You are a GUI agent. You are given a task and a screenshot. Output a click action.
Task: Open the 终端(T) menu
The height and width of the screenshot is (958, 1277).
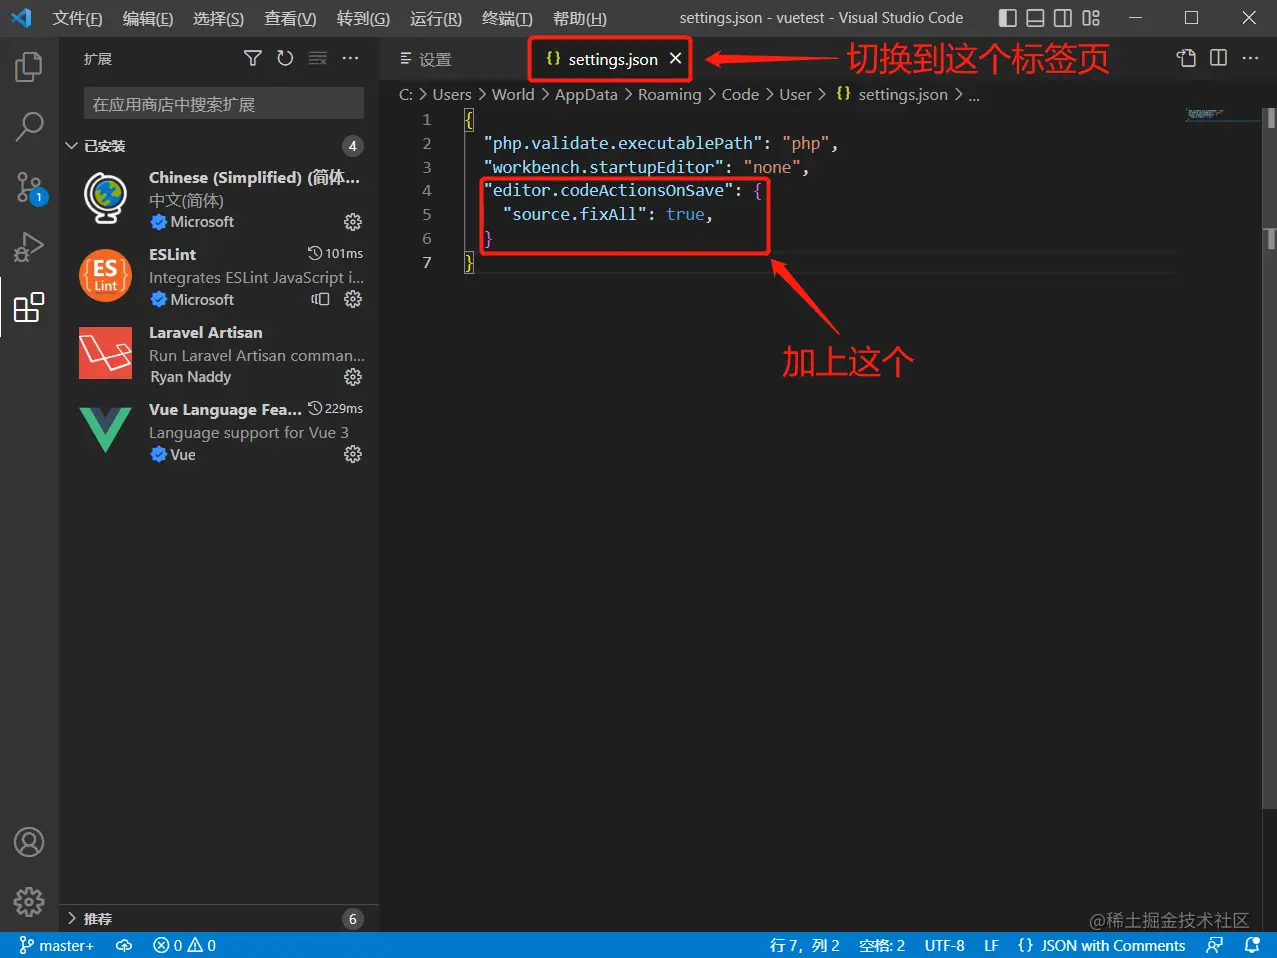[x=507, y=18]
